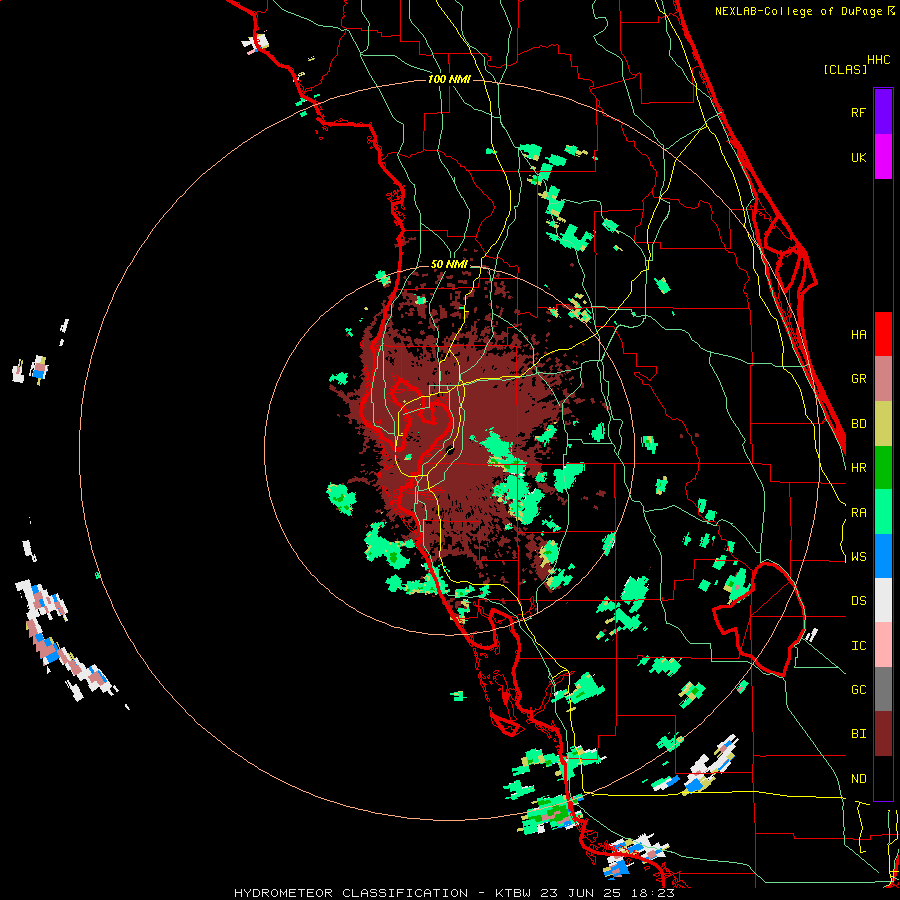The image size is (900, 900).
Task: Click the "[CLAS]" legend heading
Action: [x=845, y=69]
